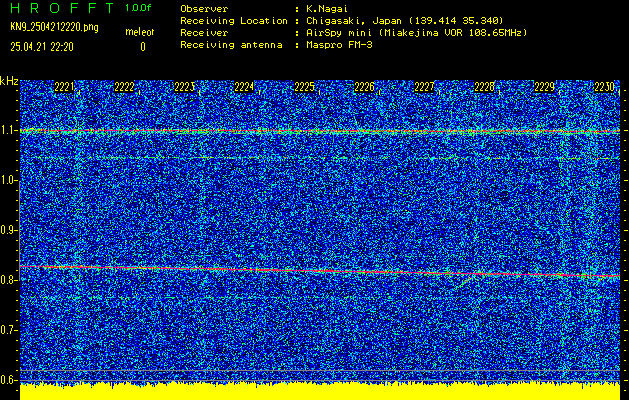
Task: Click the kHz axis unit label
Action: click(9, 81)
